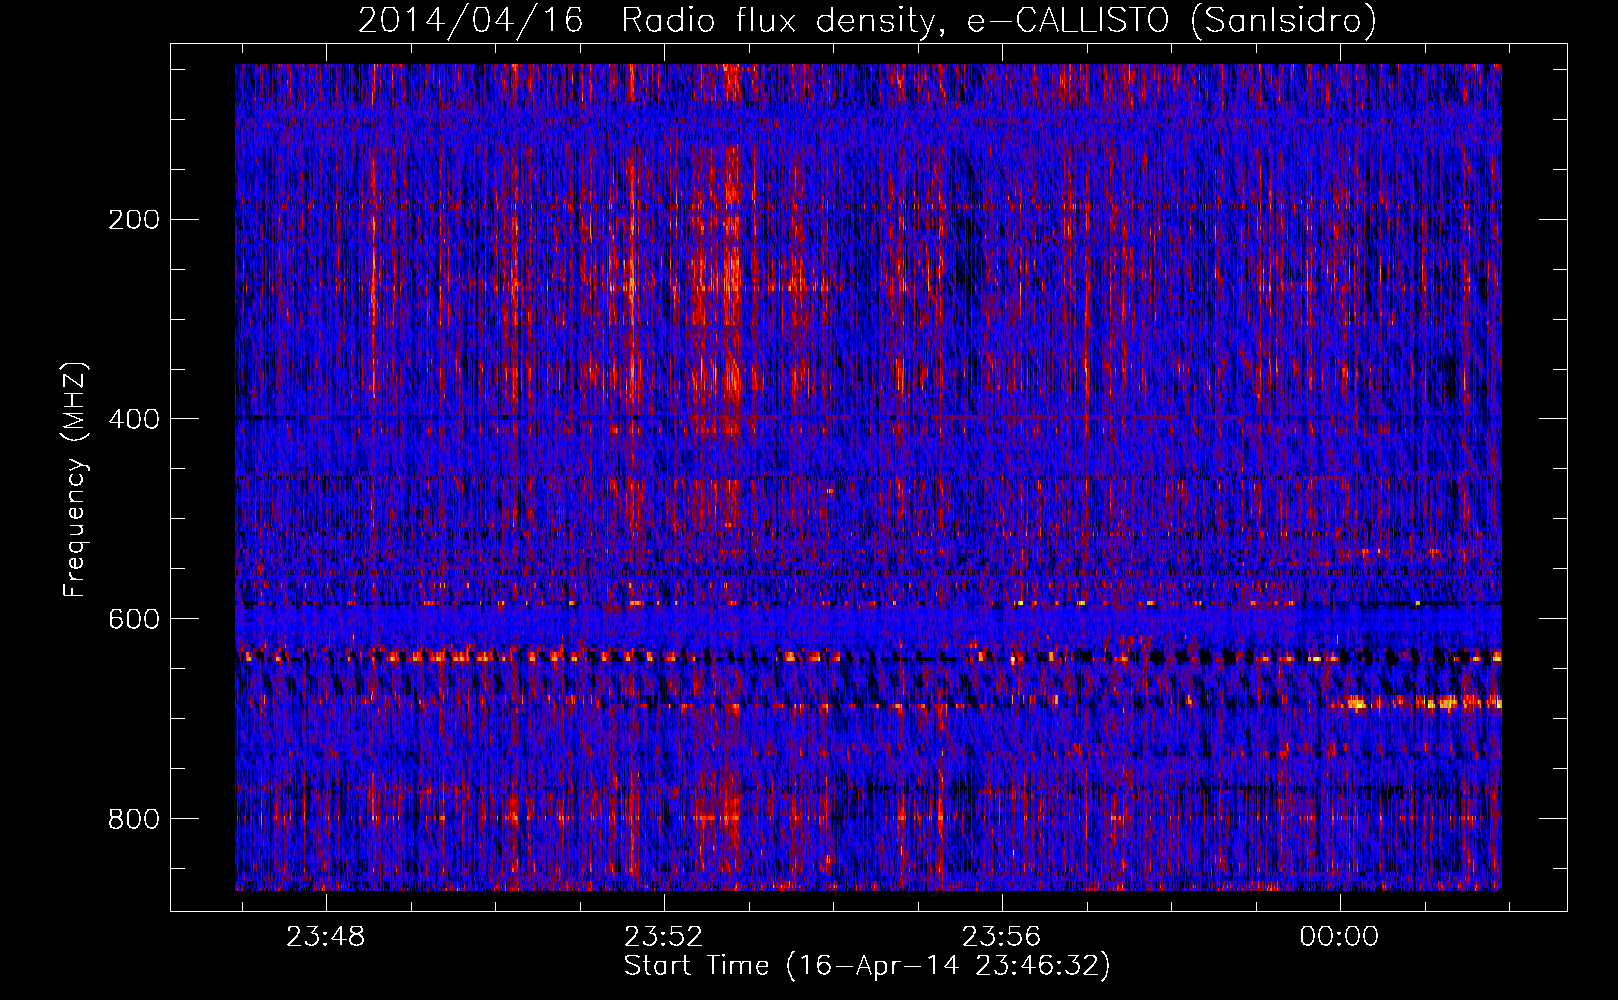Click the 800 frequency tick label
Screen dimensions: 1618x1000
(133, 819)
